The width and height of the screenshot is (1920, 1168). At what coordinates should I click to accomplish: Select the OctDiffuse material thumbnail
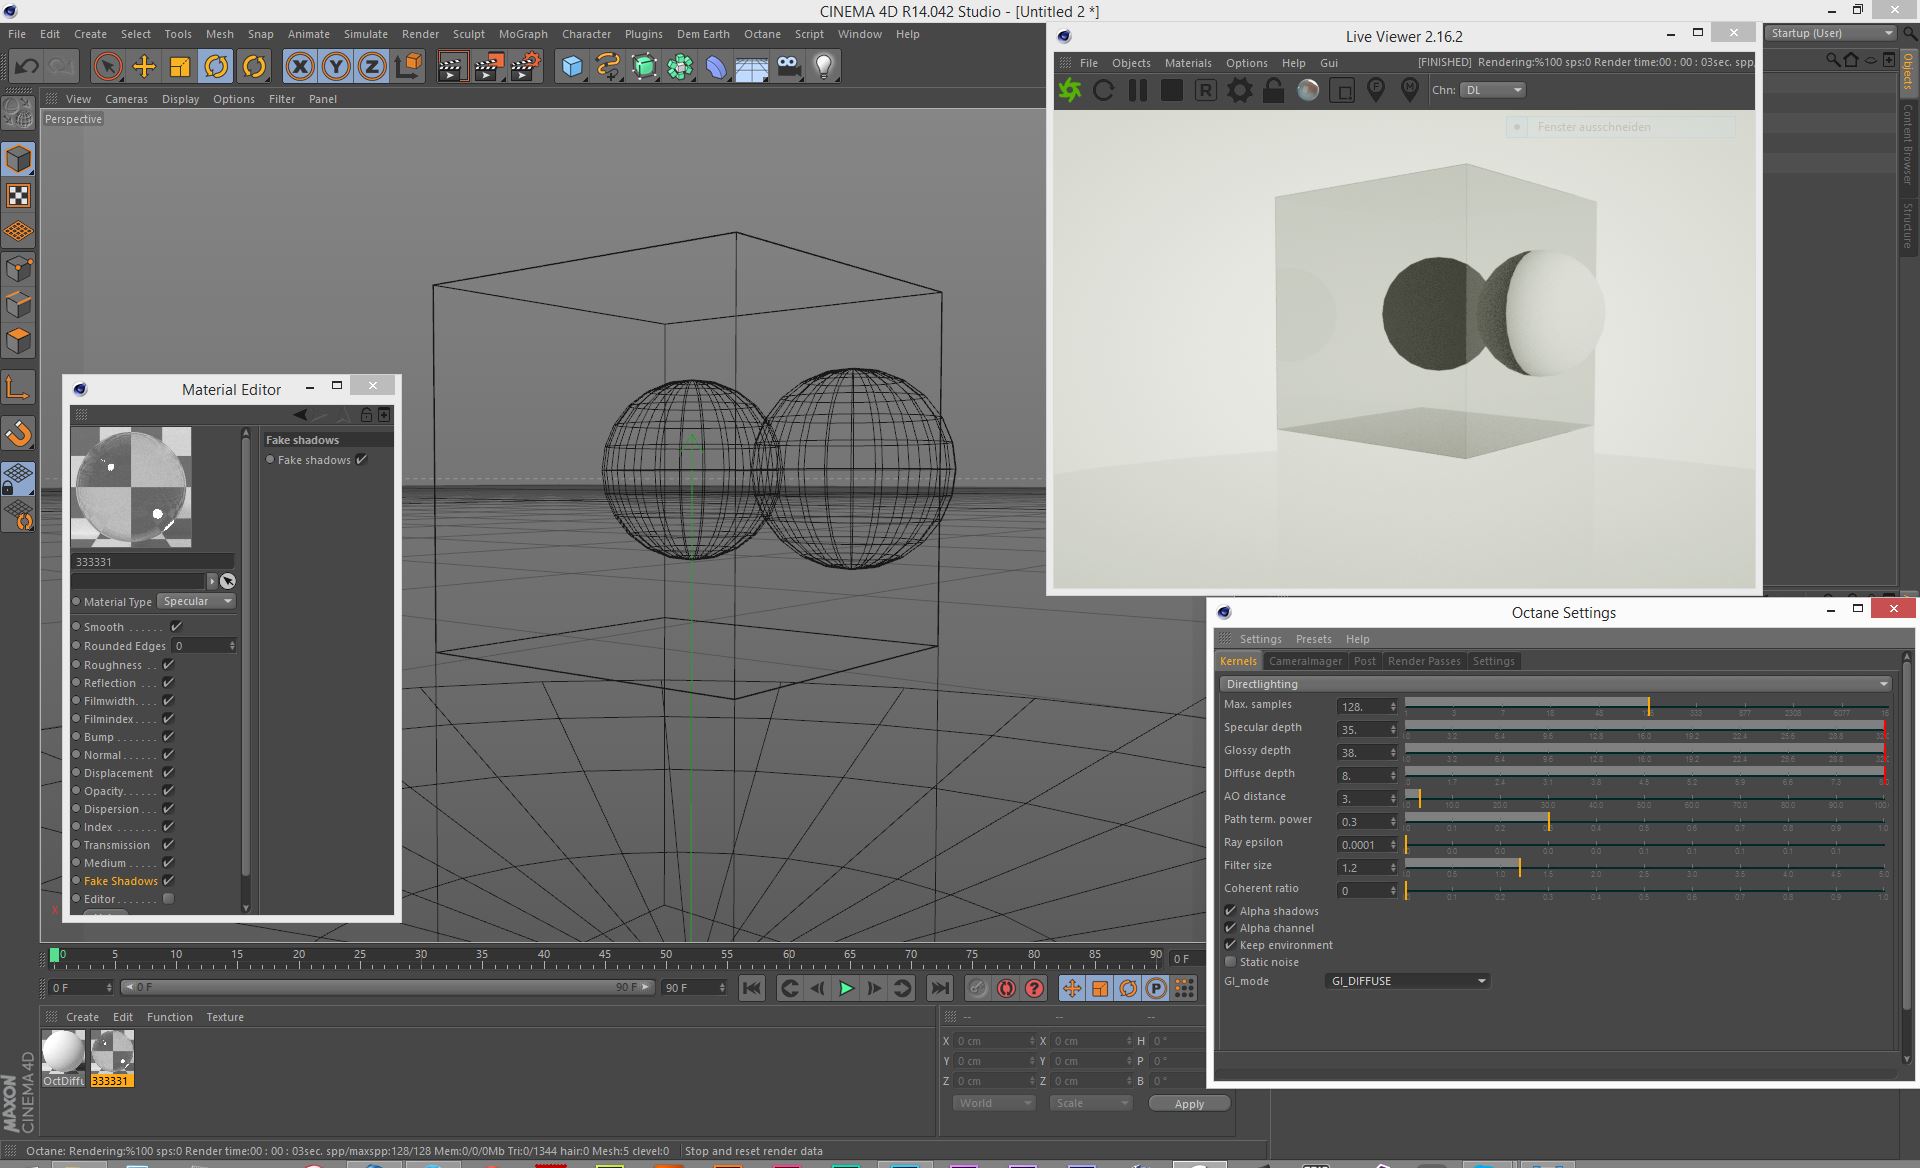63,1052
